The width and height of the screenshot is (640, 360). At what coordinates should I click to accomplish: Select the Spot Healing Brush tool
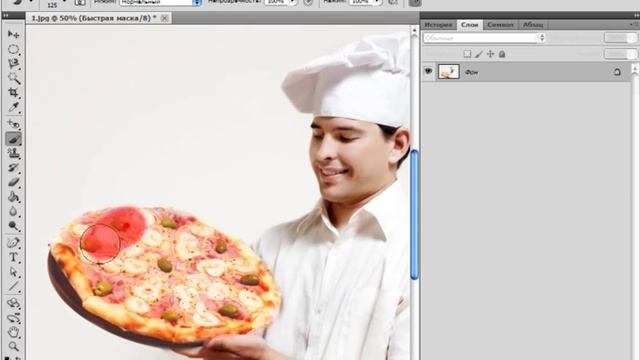coord(13,124)
